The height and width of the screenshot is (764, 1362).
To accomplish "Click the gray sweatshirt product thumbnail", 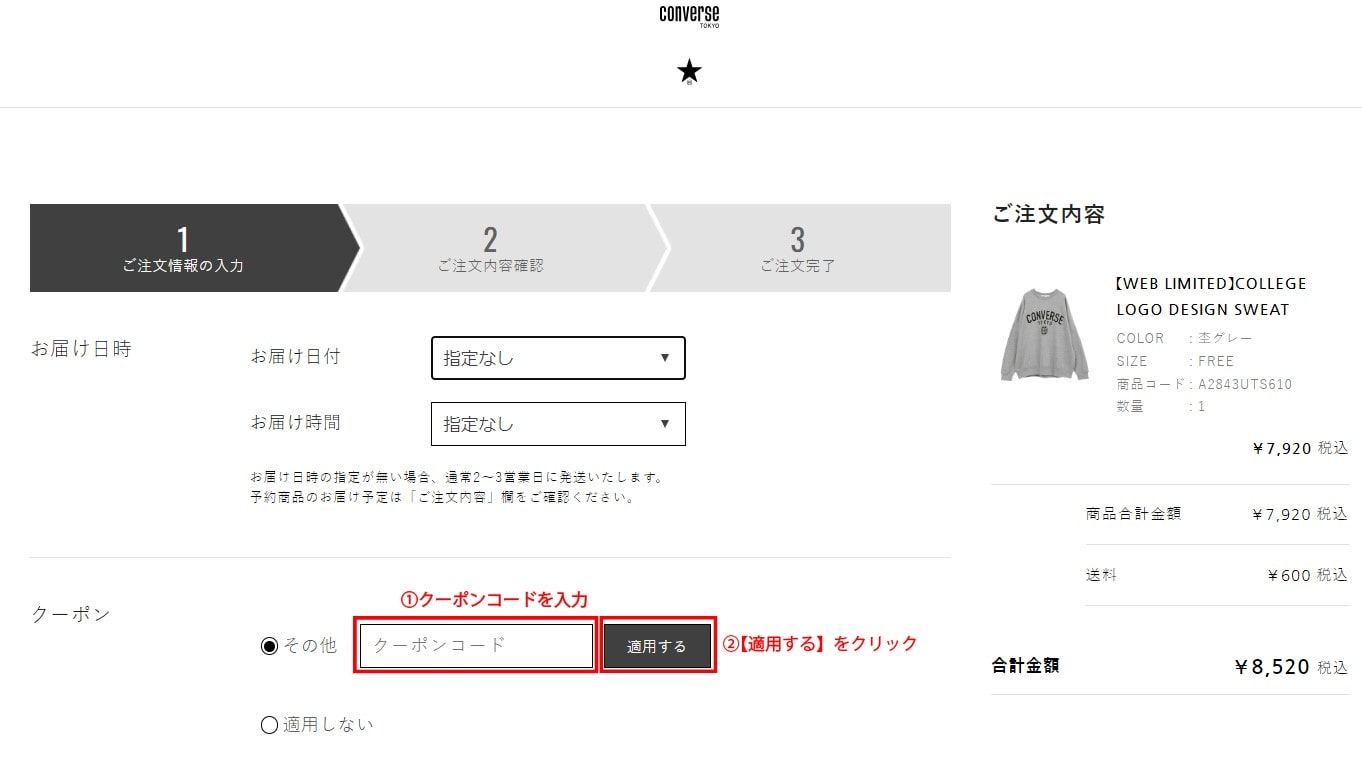I will pyautogui.click(x=1044, y=334).
